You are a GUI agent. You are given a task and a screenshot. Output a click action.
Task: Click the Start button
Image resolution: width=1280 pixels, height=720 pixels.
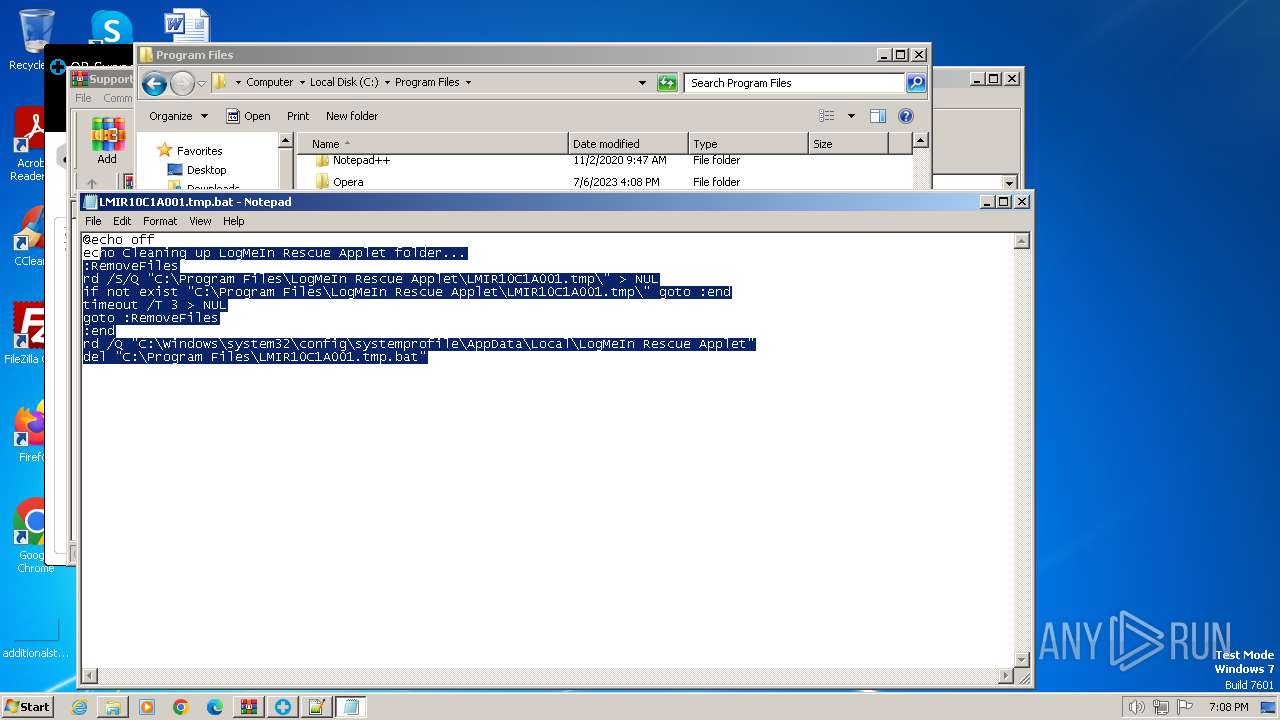[27, 707]
